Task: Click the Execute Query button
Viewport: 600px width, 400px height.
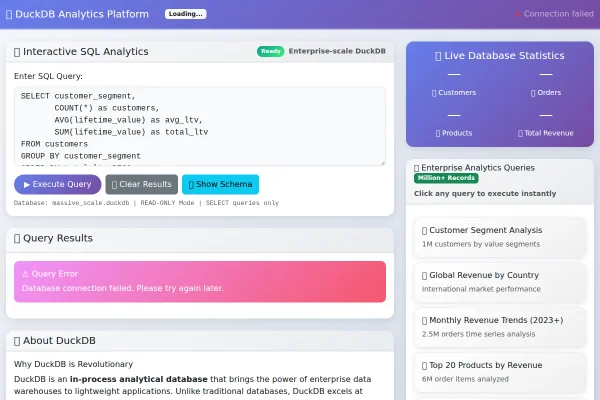Action: tap(57, 184)
